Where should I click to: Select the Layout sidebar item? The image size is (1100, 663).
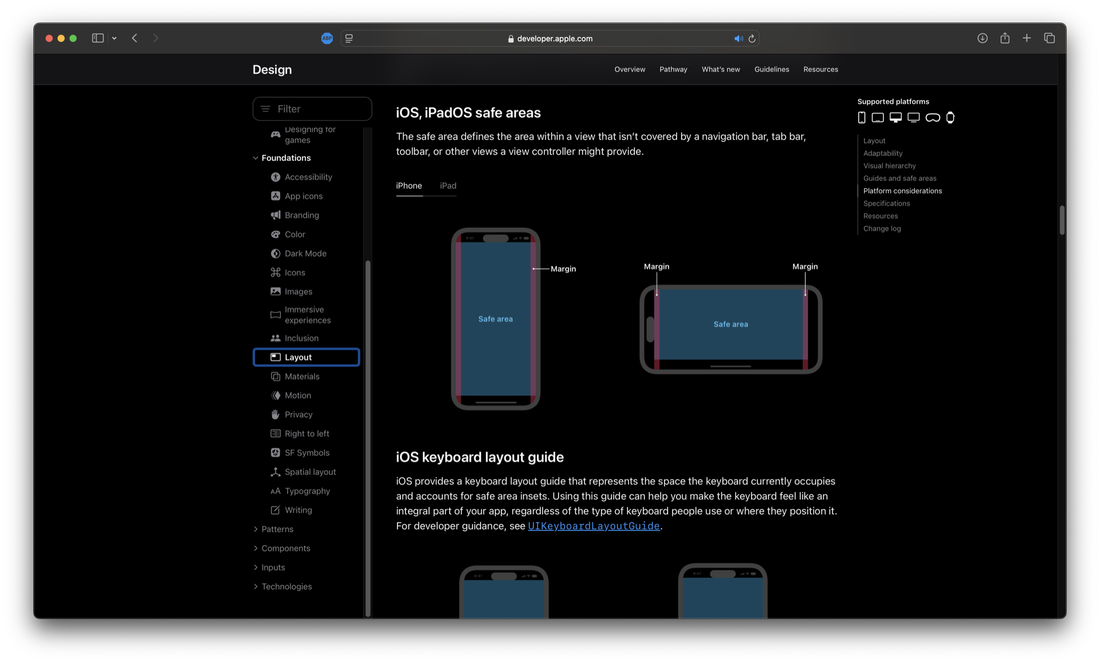point(307,357)
